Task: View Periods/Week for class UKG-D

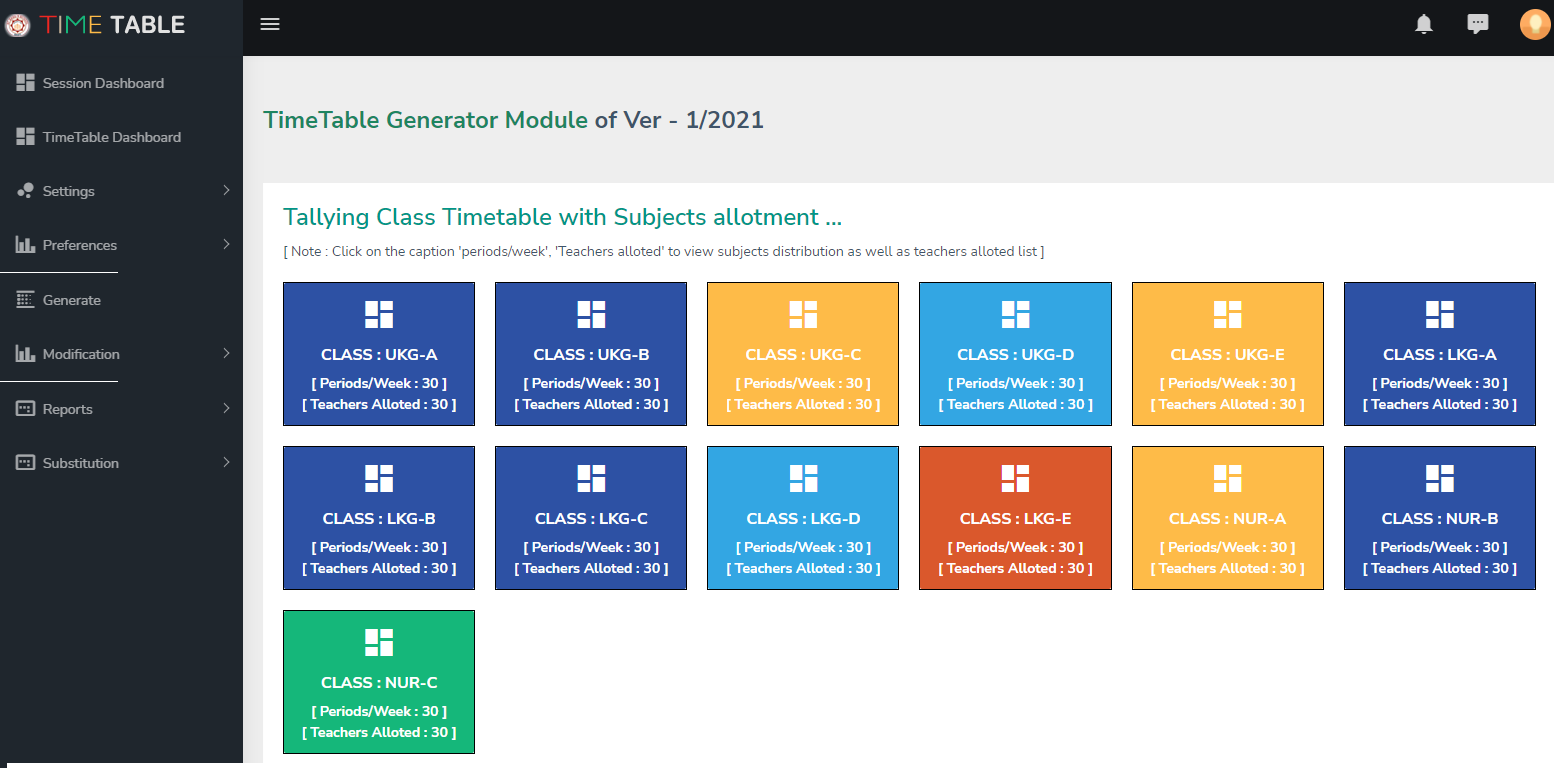Action: pos(1015,383)
